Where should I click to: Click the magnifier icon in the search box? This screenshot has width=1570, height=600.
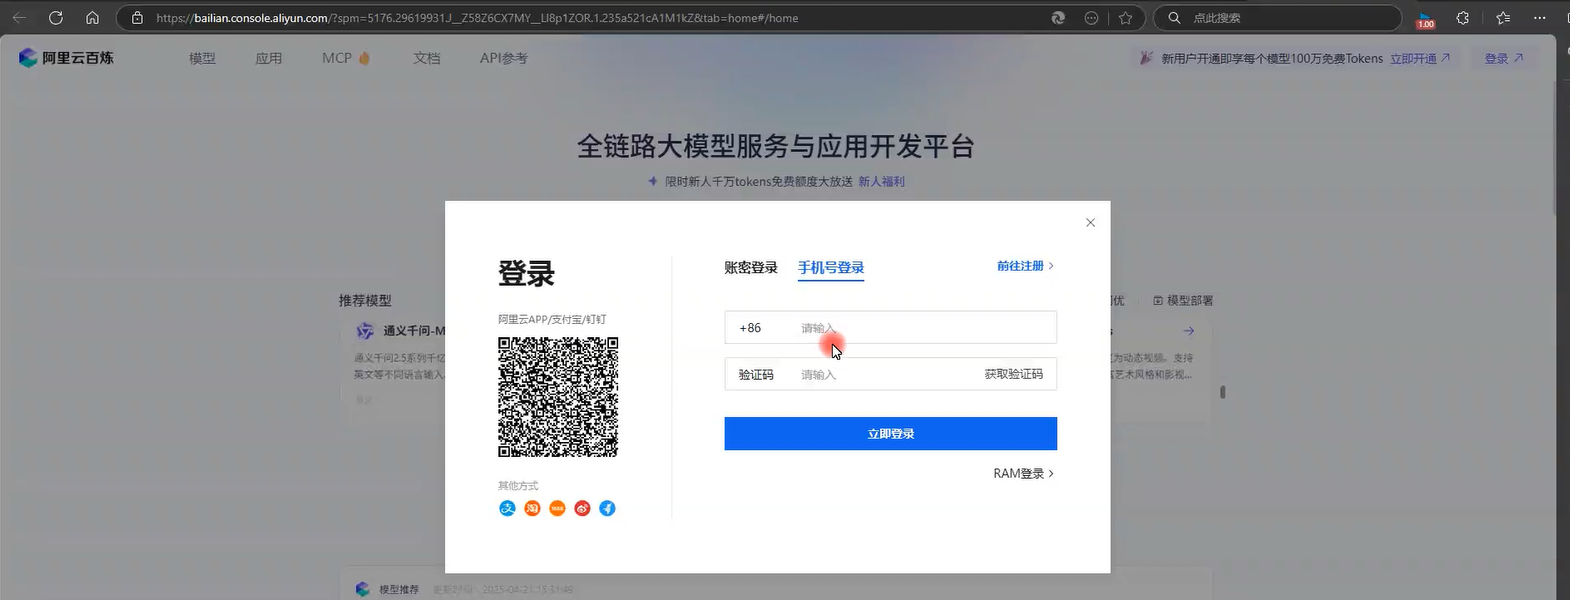(x=1174, y=18)
